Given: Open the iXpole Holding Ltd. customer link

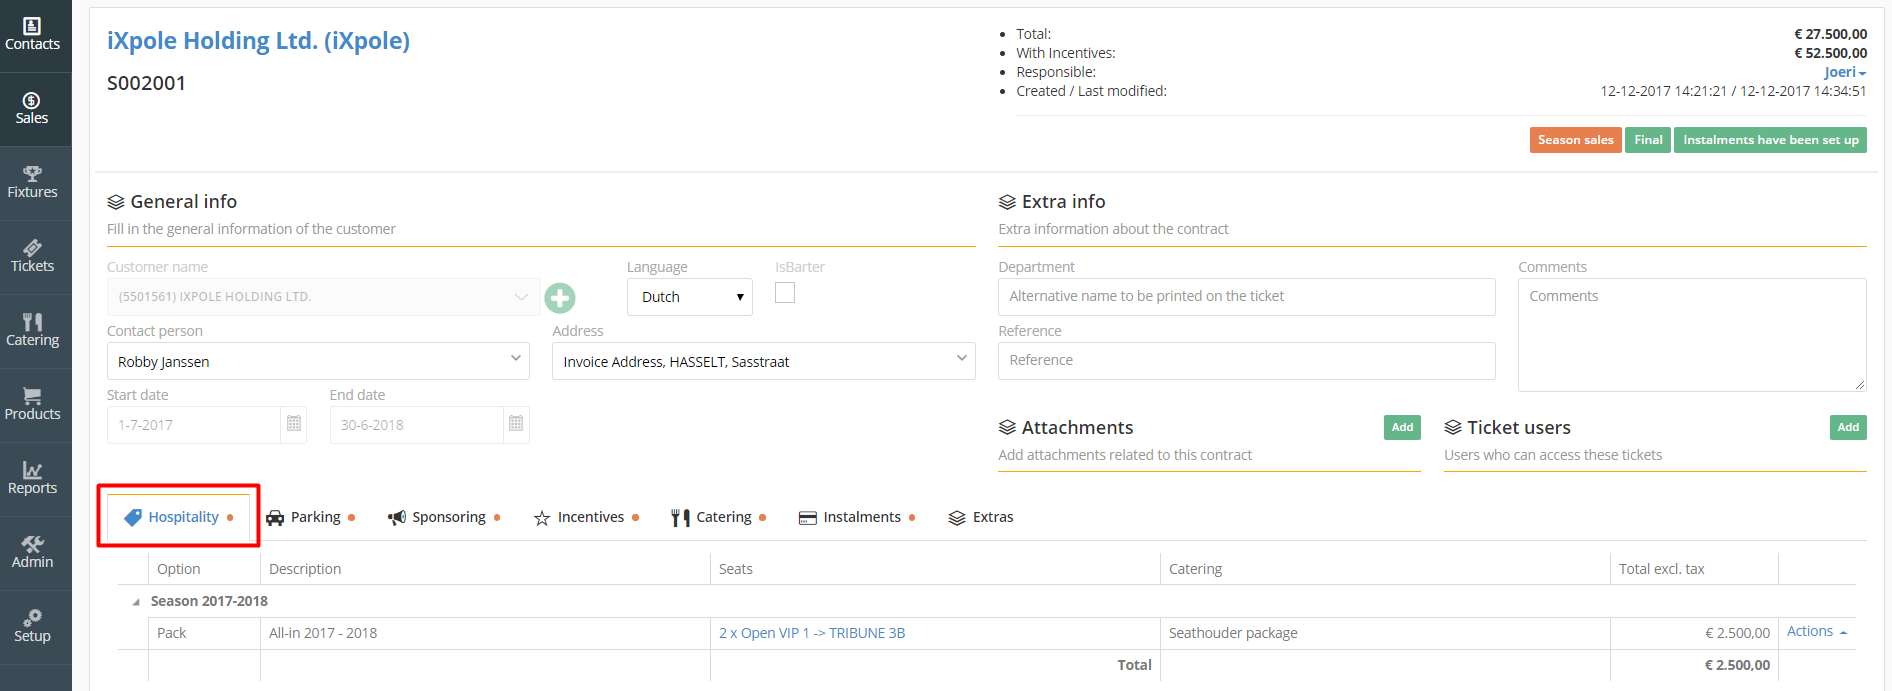Looking at the screenshot, I should click(x=259, y=41).
